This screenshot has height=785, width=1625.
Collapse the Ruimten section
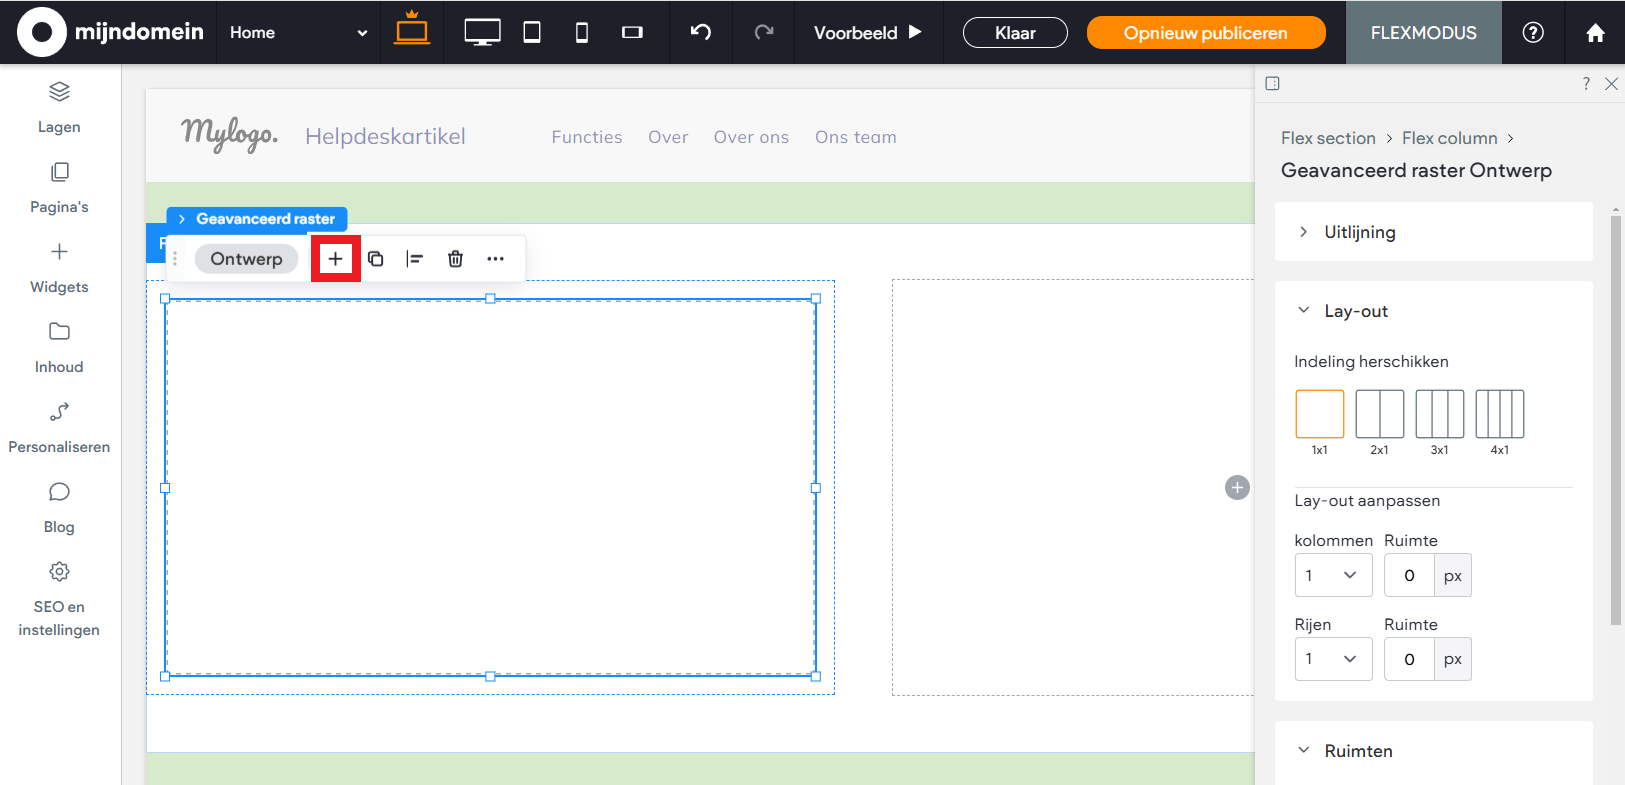(x=1434, y=751)
